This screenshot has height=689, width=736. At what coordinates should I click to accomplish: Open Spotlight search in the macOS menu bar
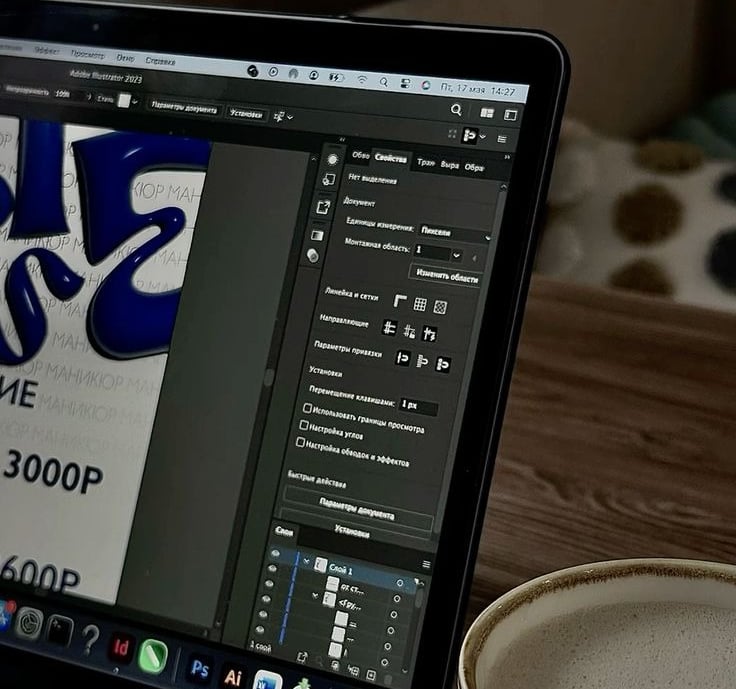click(383, 83)
